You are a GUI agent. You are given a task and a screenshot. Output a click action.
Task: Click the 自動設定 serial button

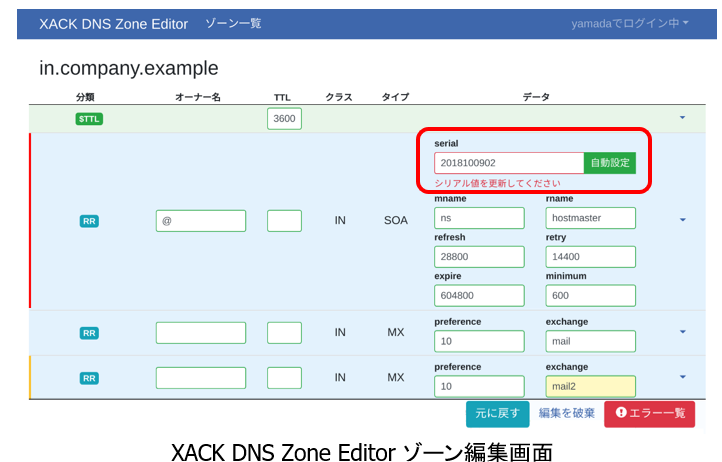(610, 163)
